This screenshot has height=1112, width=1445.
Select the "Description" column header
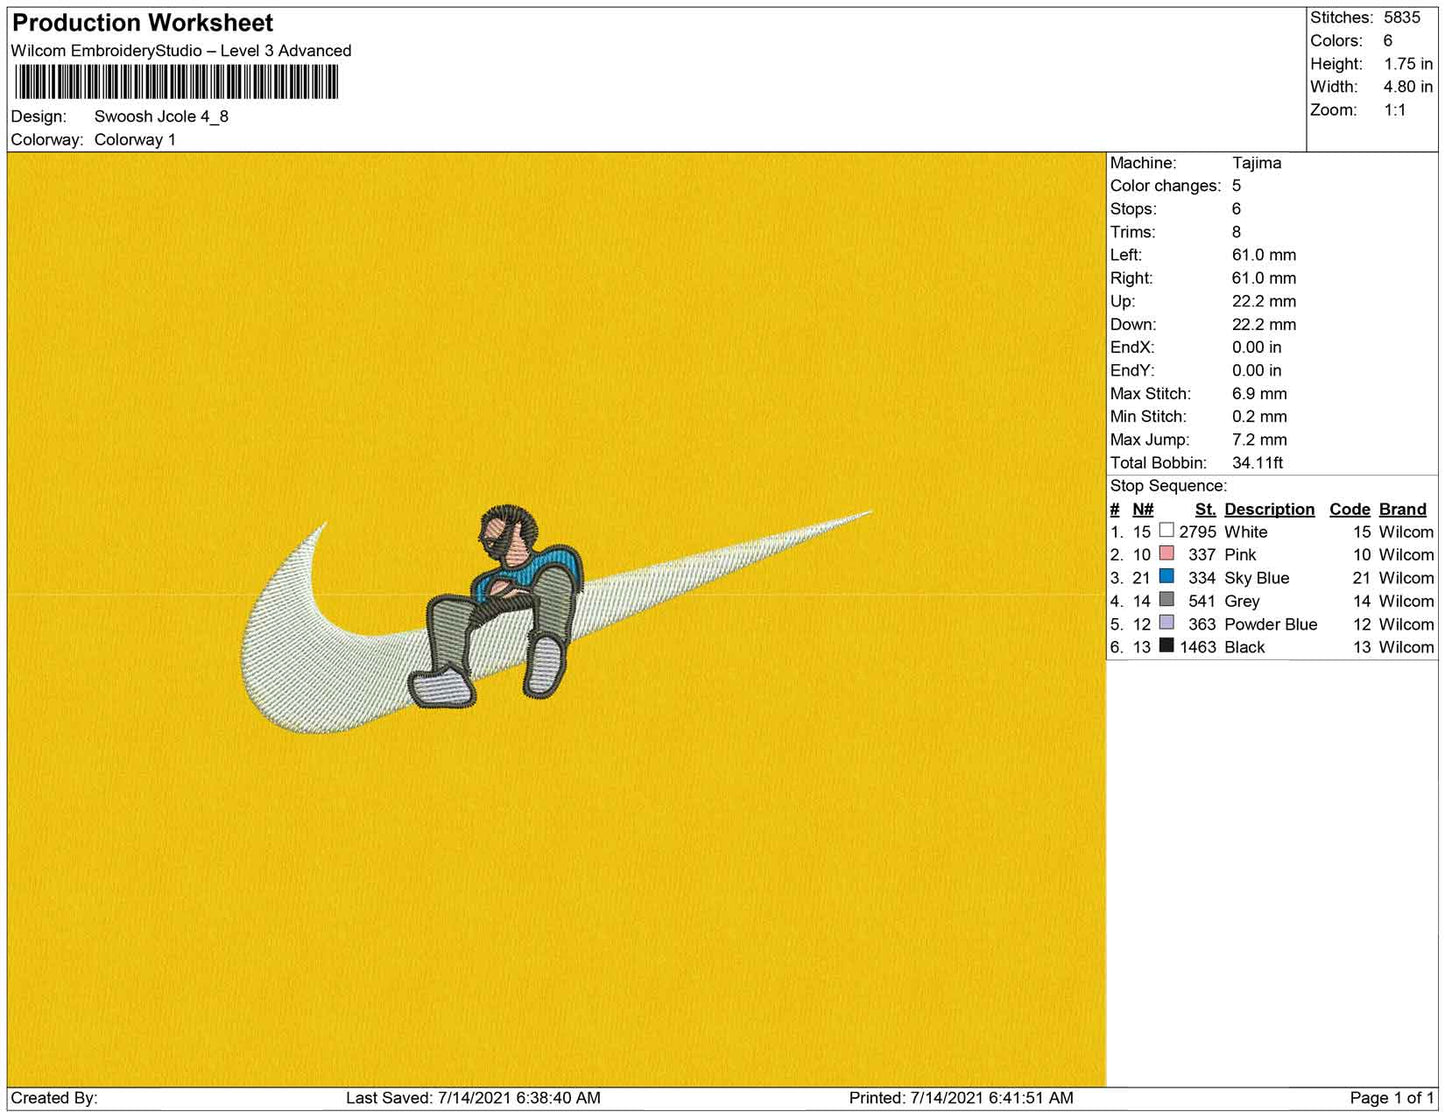coord(1270,509)
